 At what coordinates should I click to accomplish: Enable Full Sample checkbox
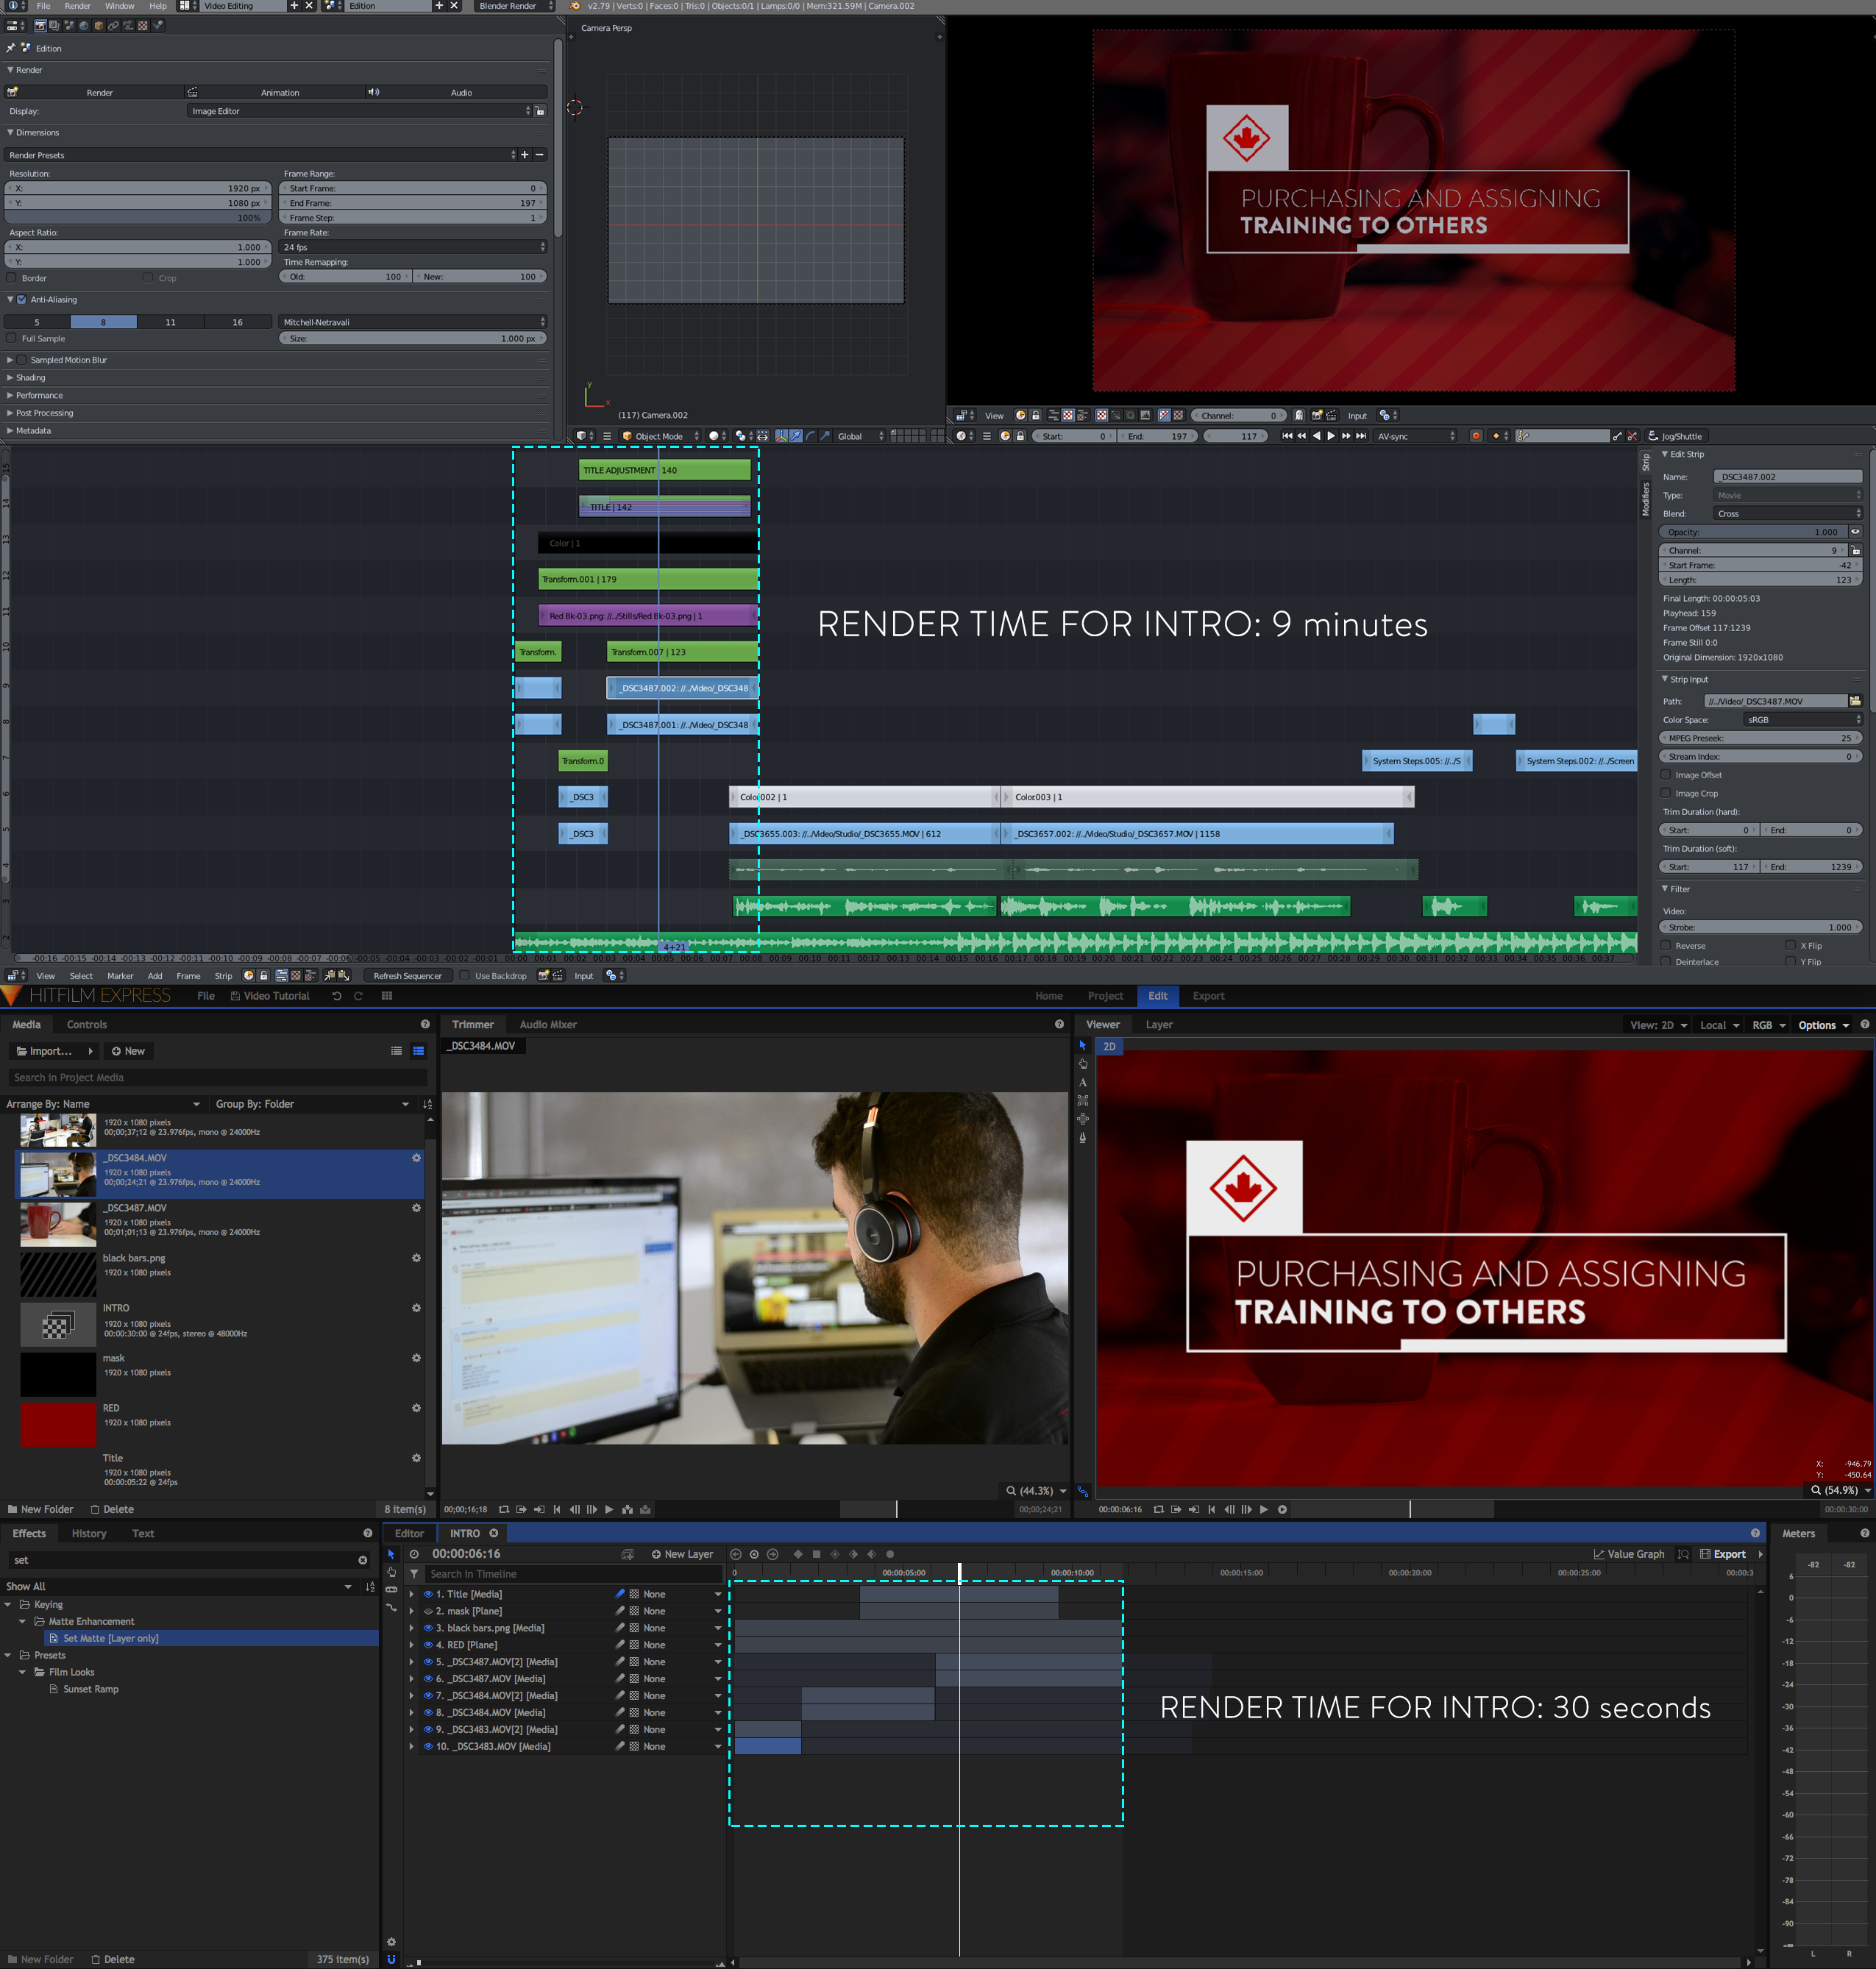point(12,339)
